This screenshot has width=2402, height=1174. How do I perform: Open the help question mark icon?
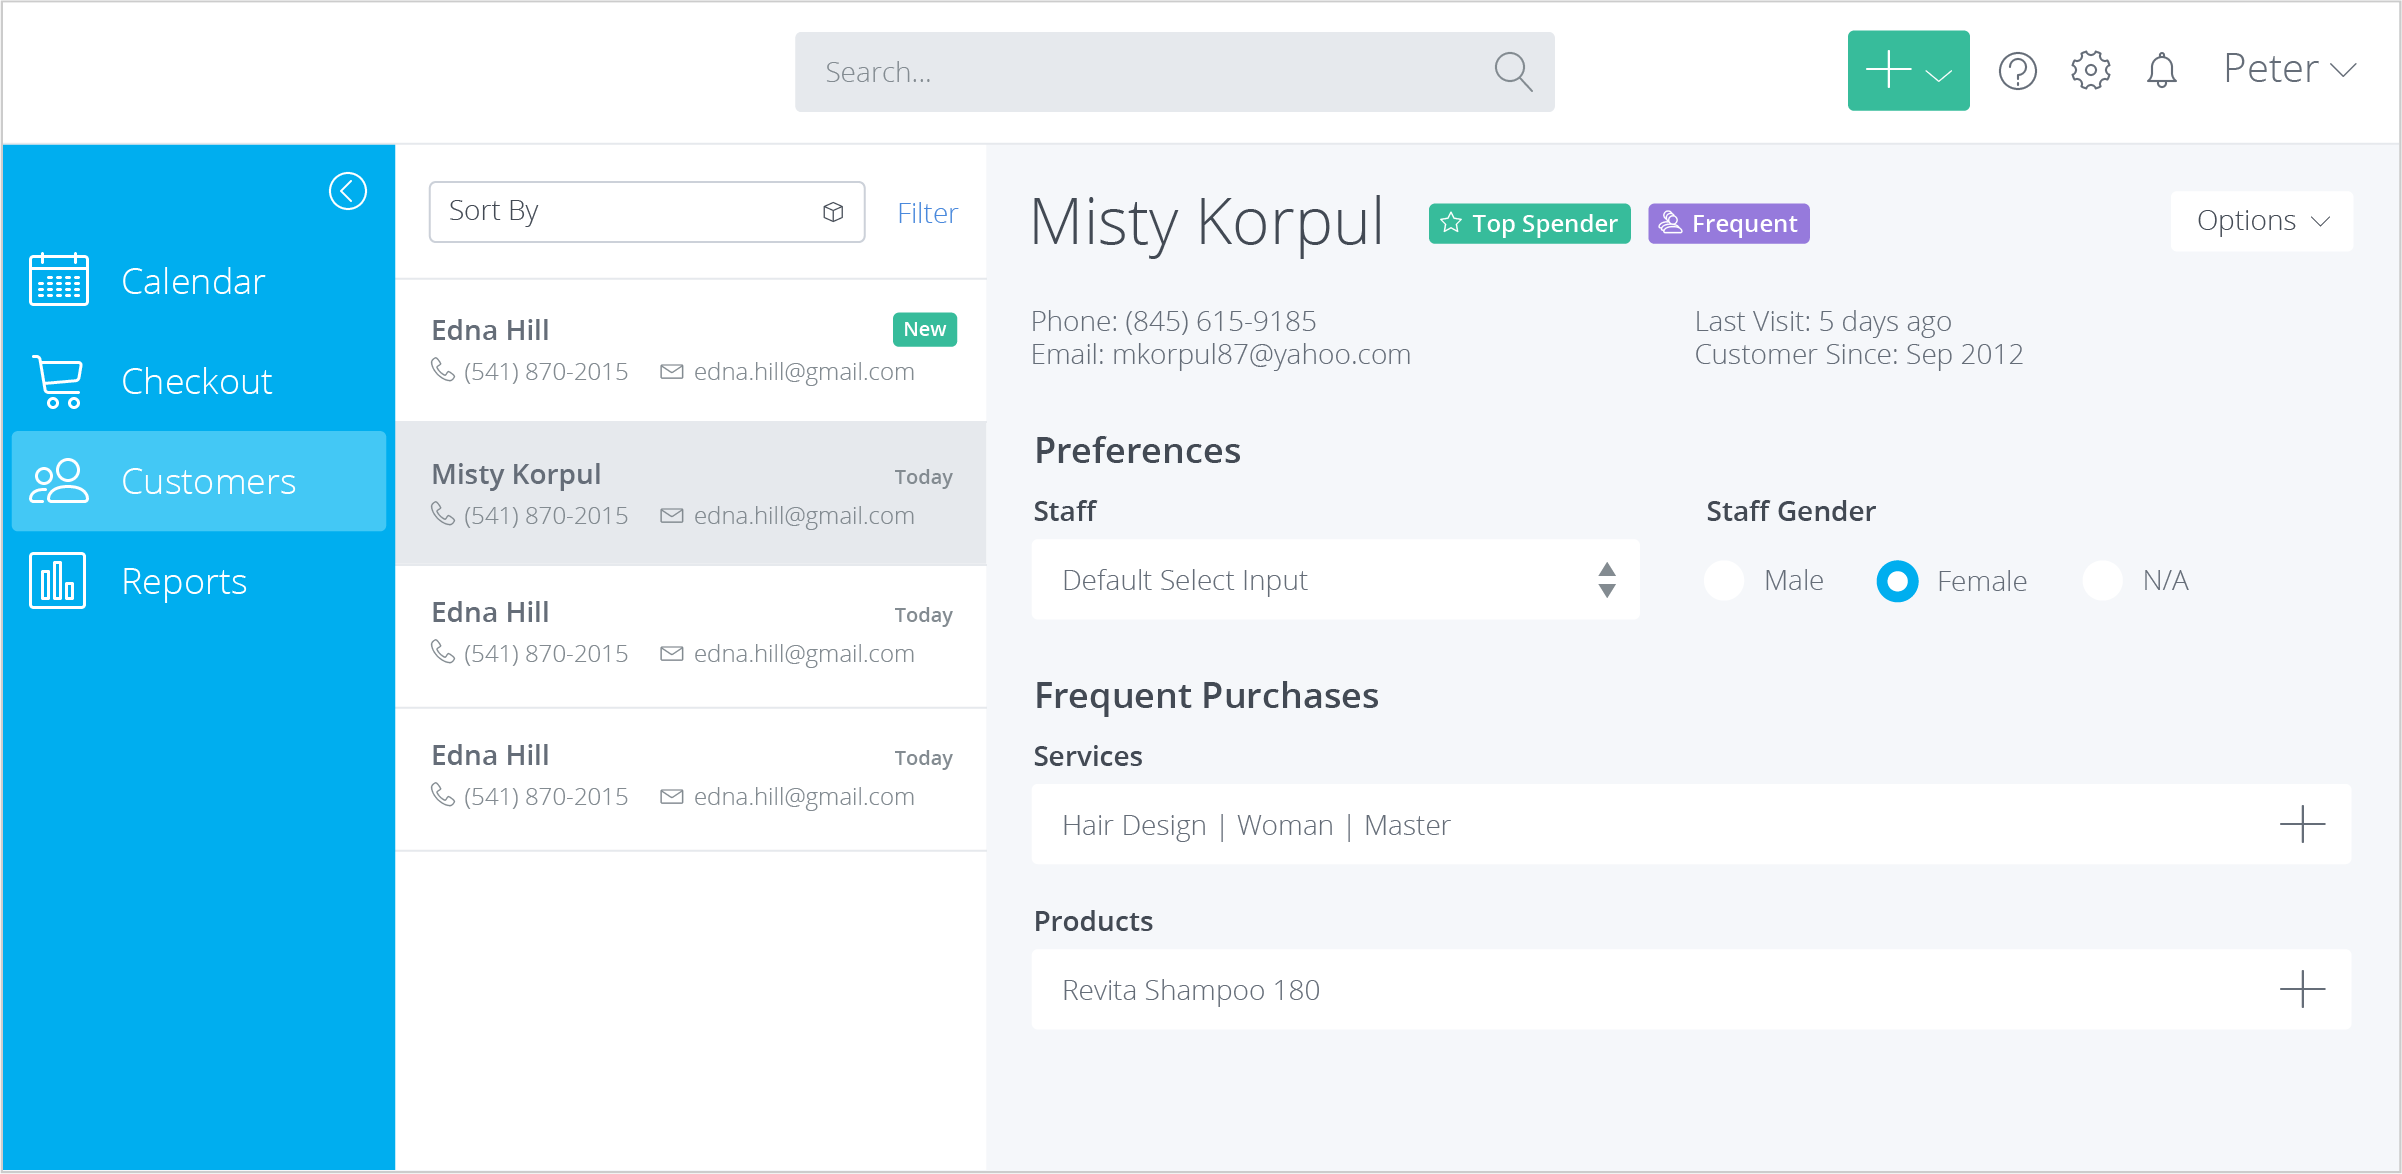[x=2017, y=70]
